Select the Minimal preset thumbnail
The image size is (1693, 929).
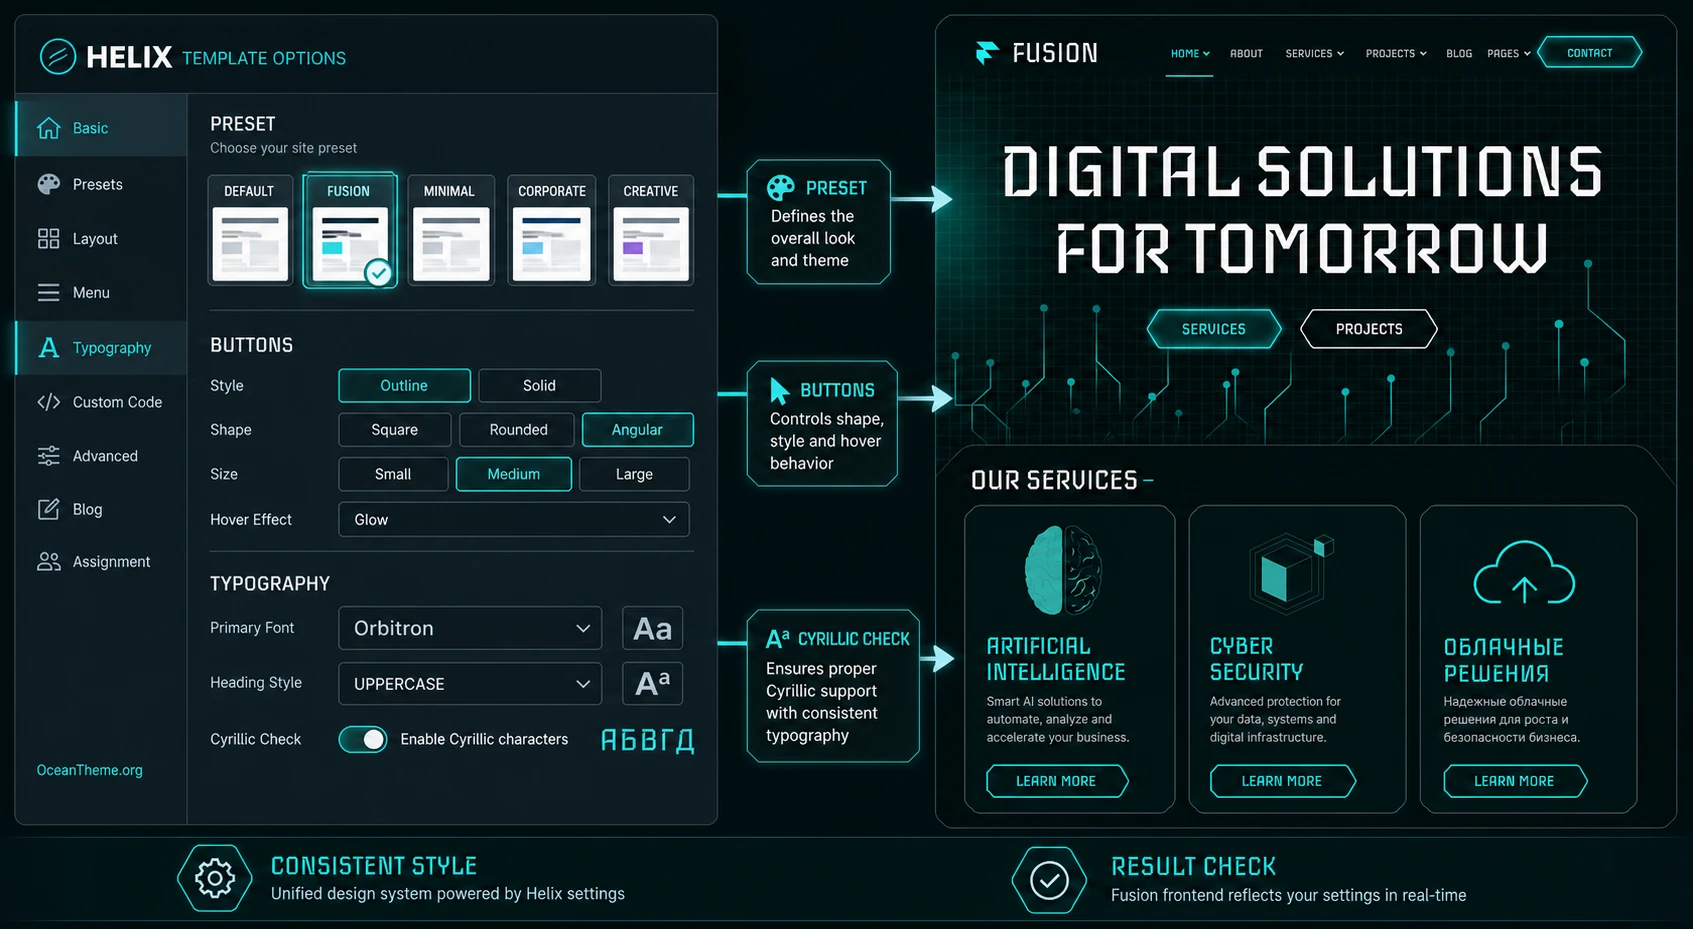coord(451,230)
